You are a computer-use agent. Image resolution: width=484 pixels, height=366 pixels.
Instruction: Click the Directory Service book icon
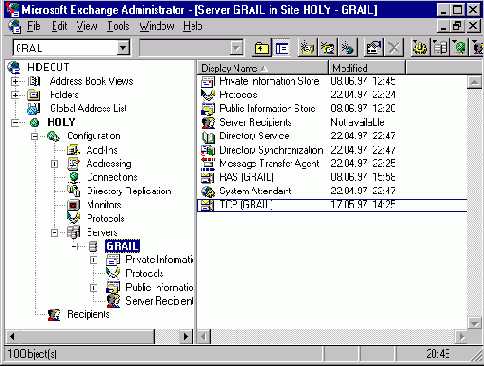click(x=208, y=136)
